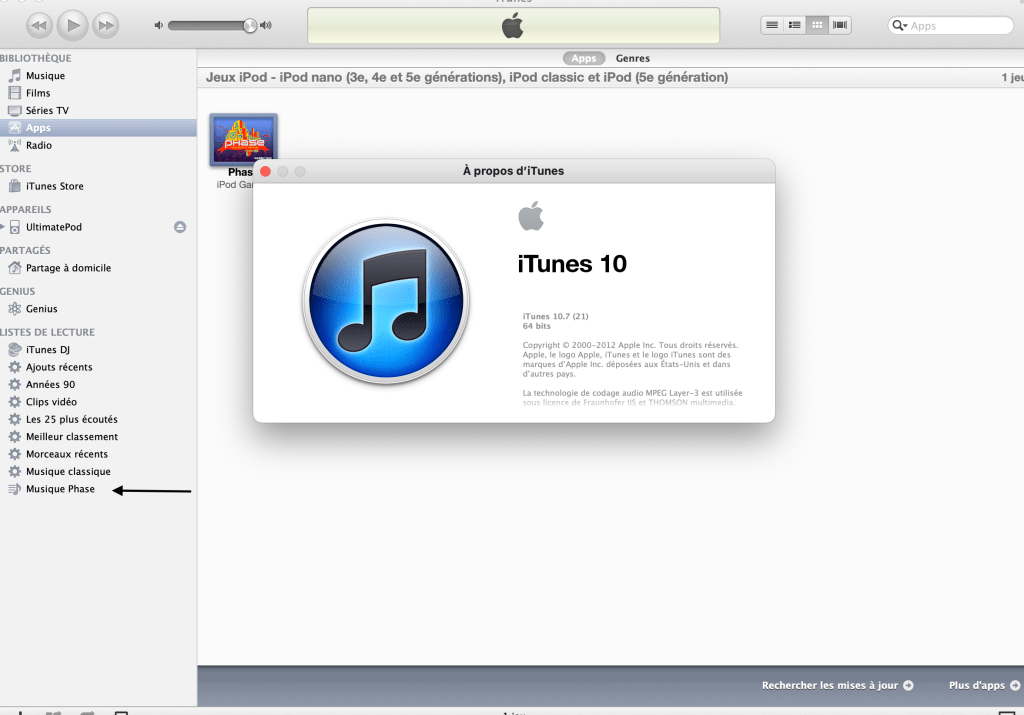Switch to list view mode

[772, 25]
